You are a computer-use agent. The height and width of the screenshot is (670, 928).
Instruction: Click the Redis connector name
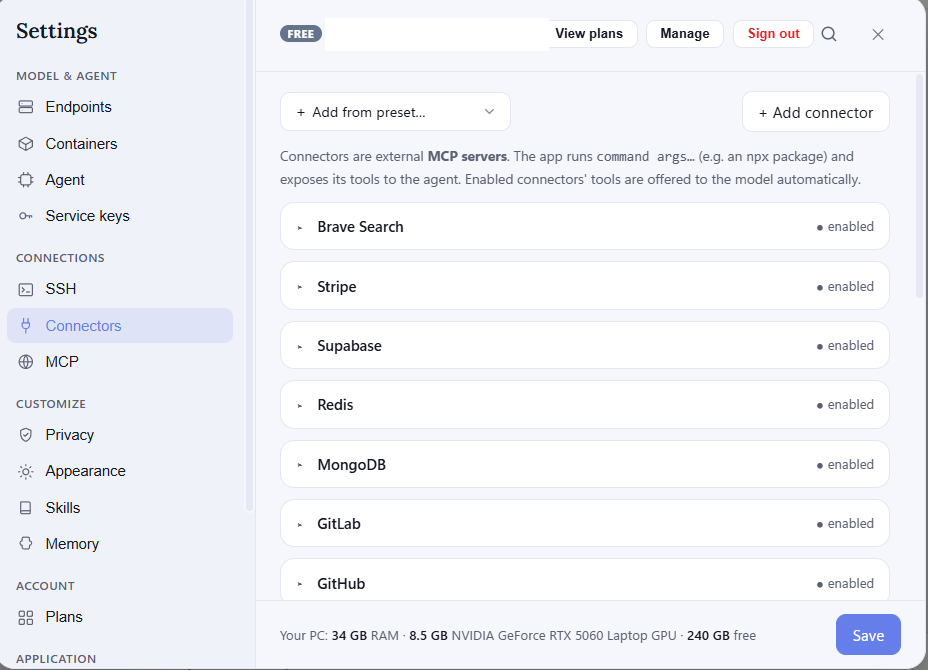[335, 405]
